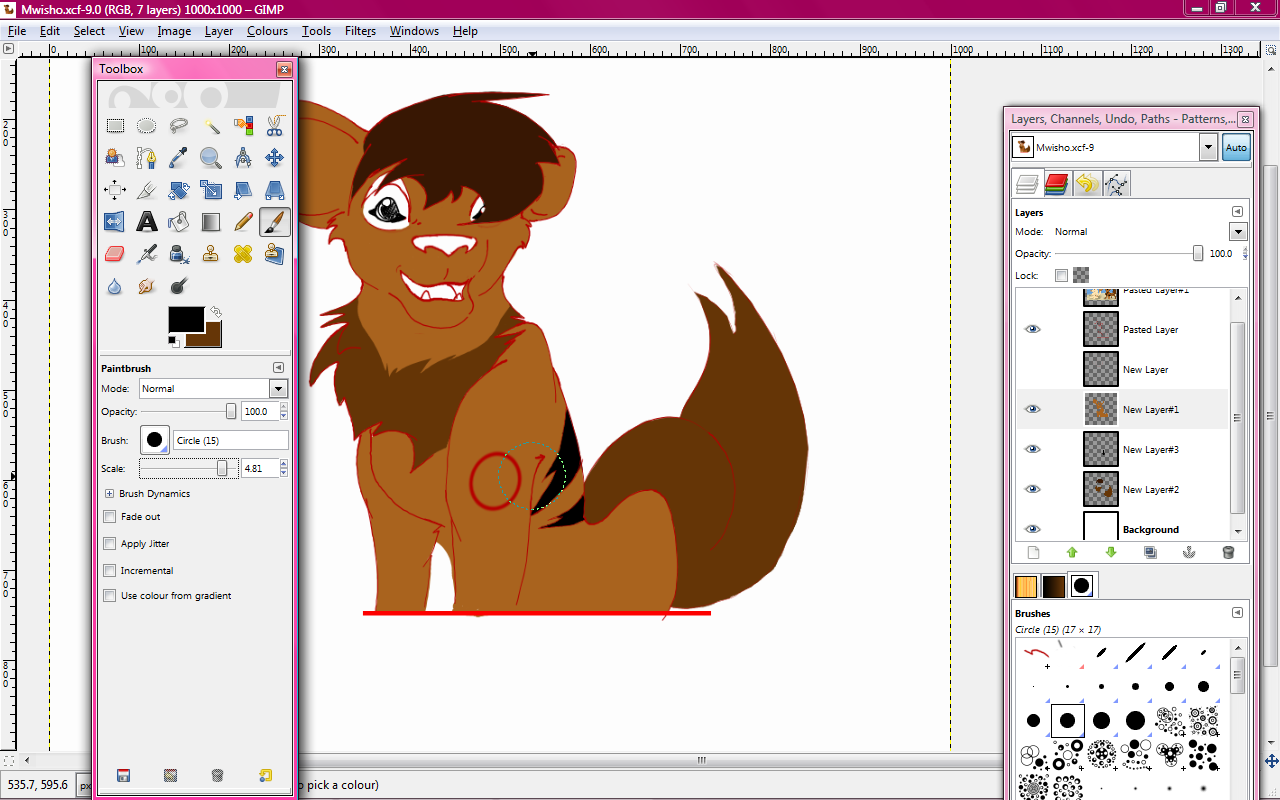
Task: Enable the Fade out checkbox
Action: click(110, 517)
